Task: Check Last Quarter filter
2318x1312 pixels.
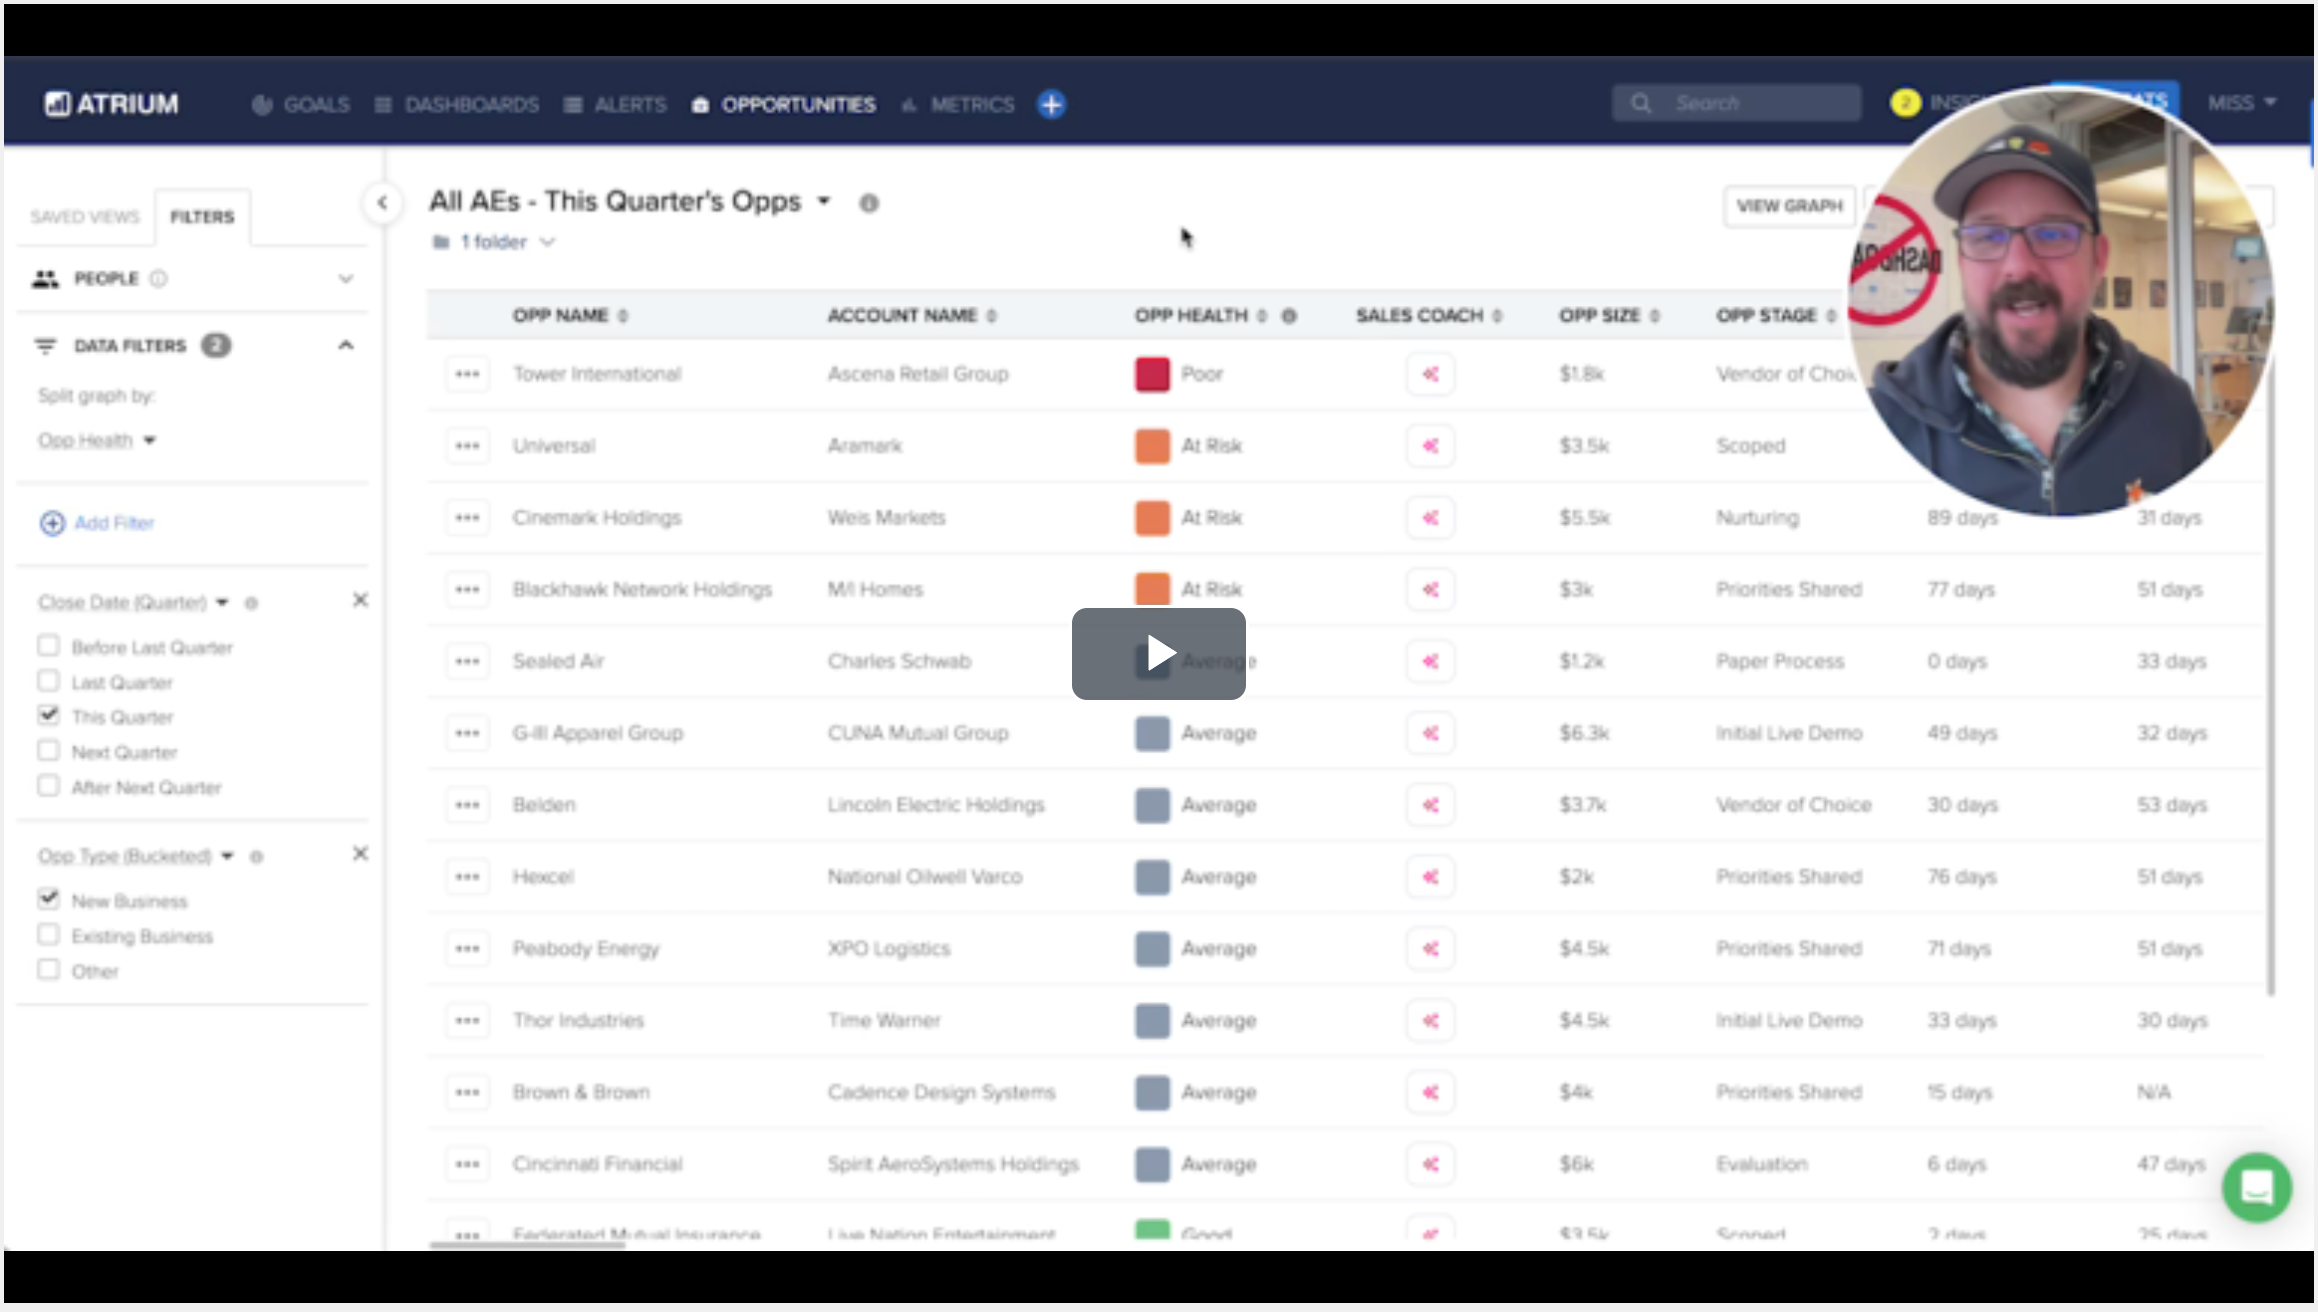Action: click(48, 681)
